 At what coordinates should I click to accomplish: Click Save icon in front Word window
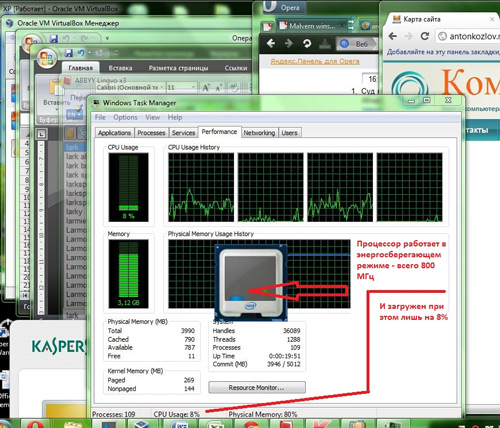pyautogui.click(x=68, y=53)
